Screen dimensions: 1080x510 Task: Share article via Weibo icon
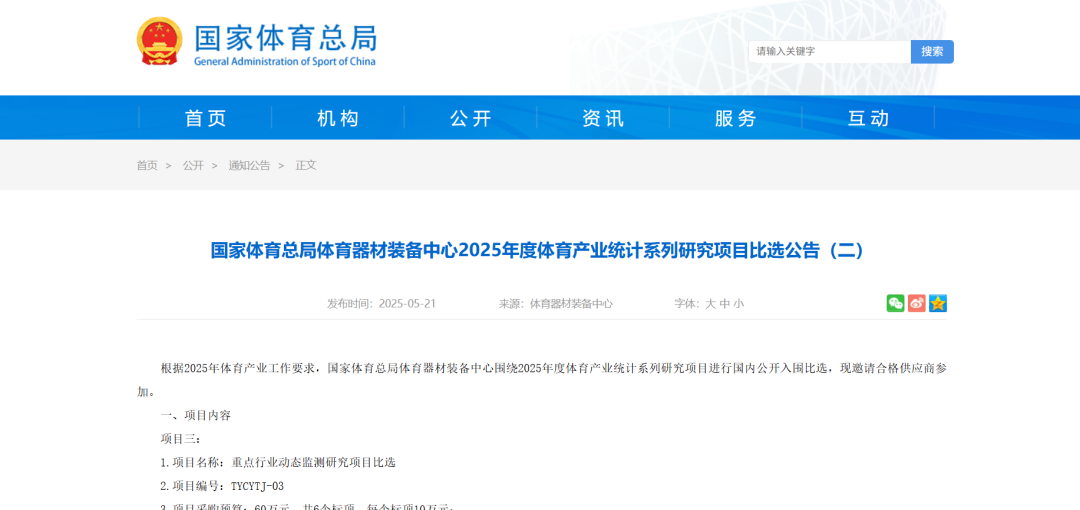[x=917, y=303]
